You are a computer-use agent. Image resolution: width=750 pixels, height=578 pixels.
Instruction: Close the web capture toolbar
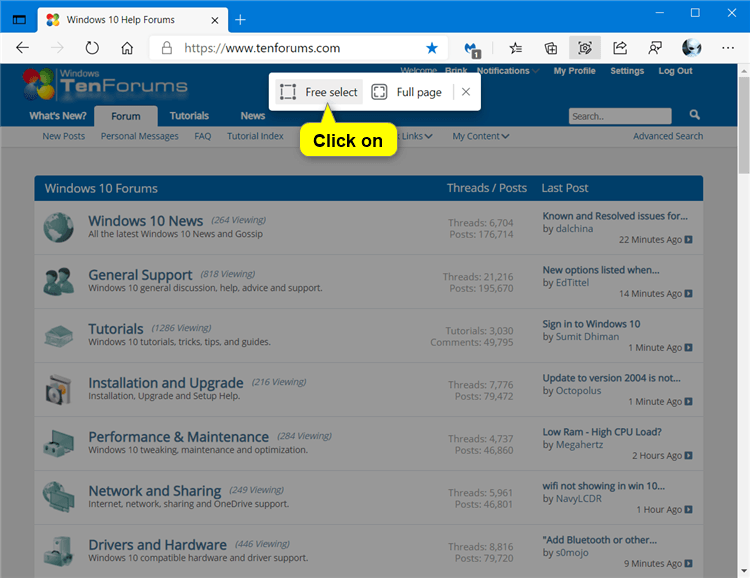466,91
